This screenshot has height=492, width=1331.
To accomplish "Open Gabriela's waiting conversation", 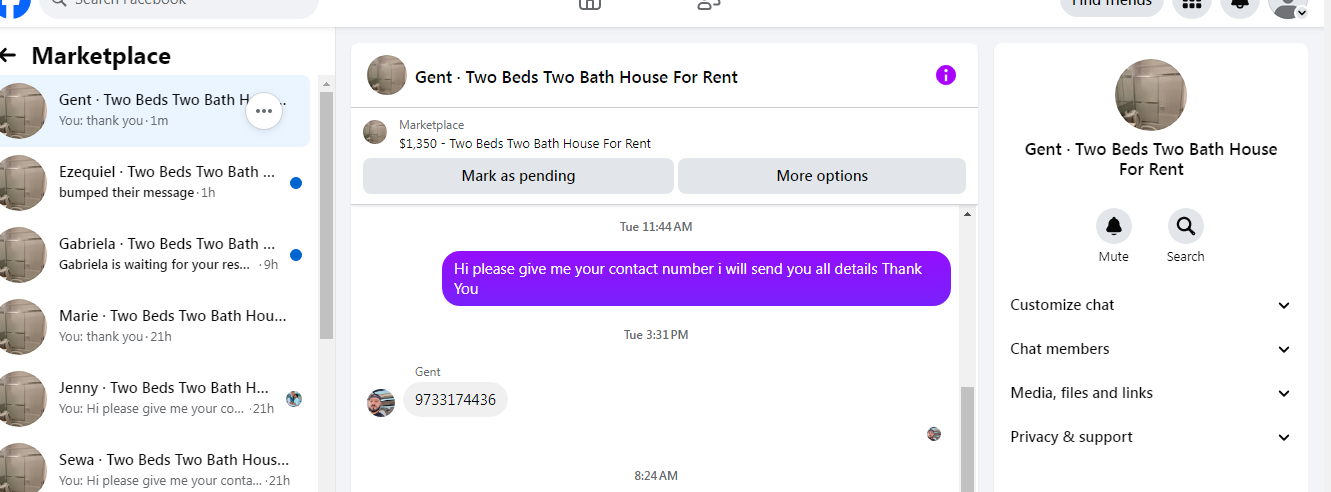I will coord(155,255).
